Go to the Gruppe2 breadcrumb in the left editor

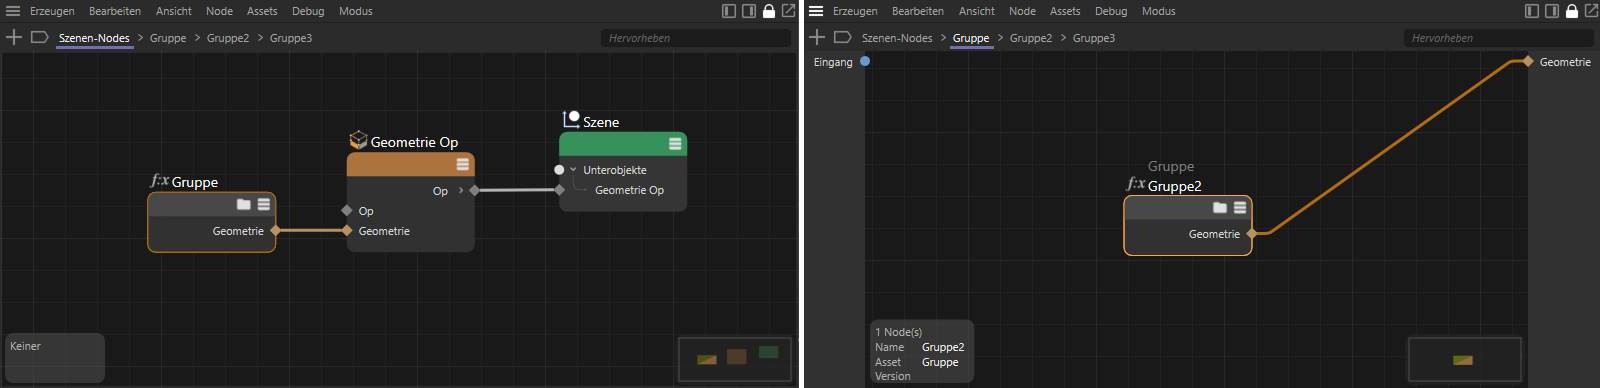click(228, 38)
